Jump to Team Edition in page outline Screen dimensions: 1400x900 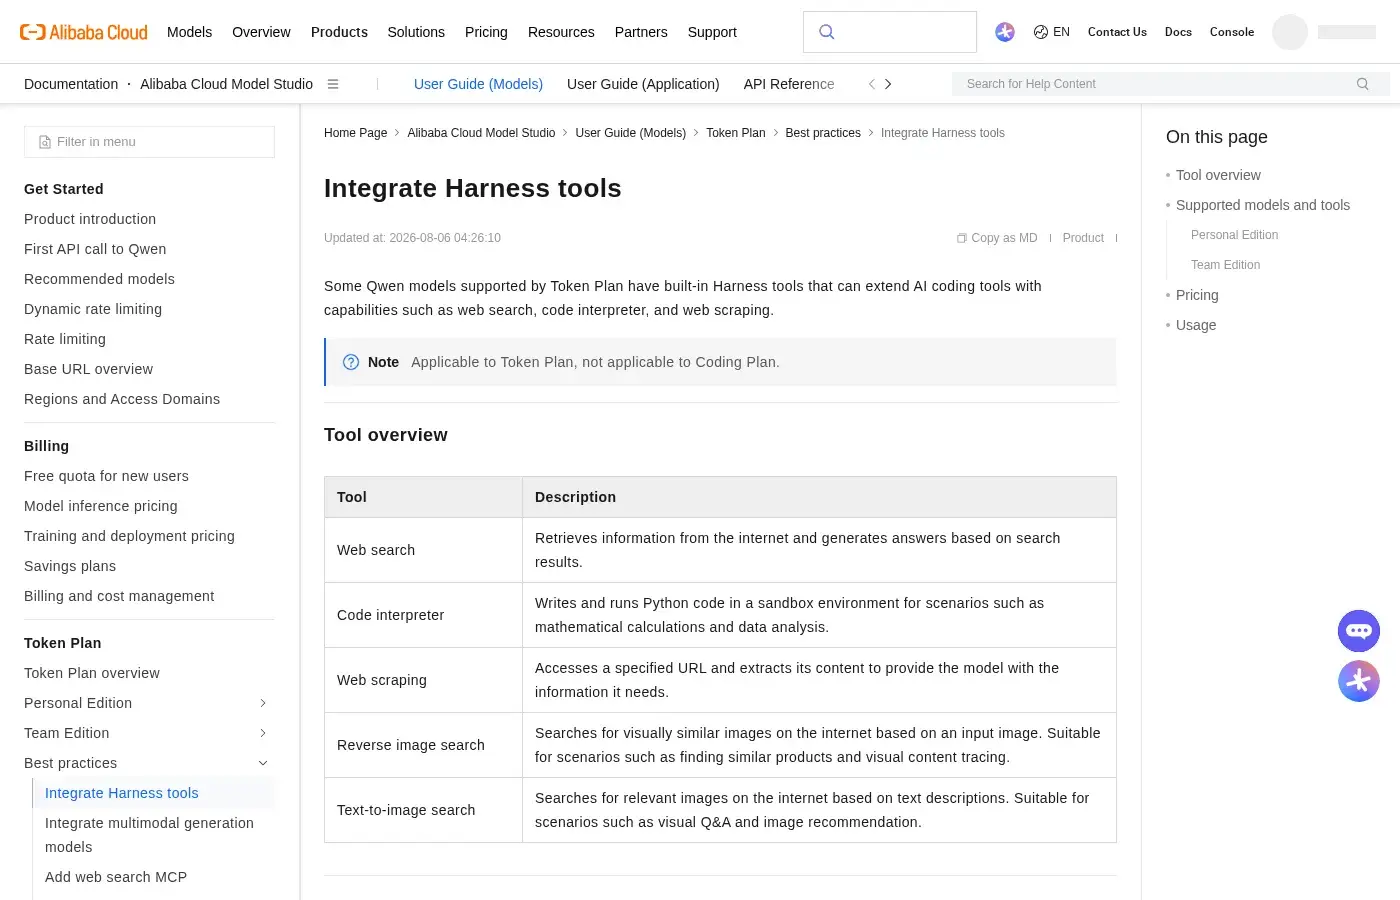(x=1225, y=265)
